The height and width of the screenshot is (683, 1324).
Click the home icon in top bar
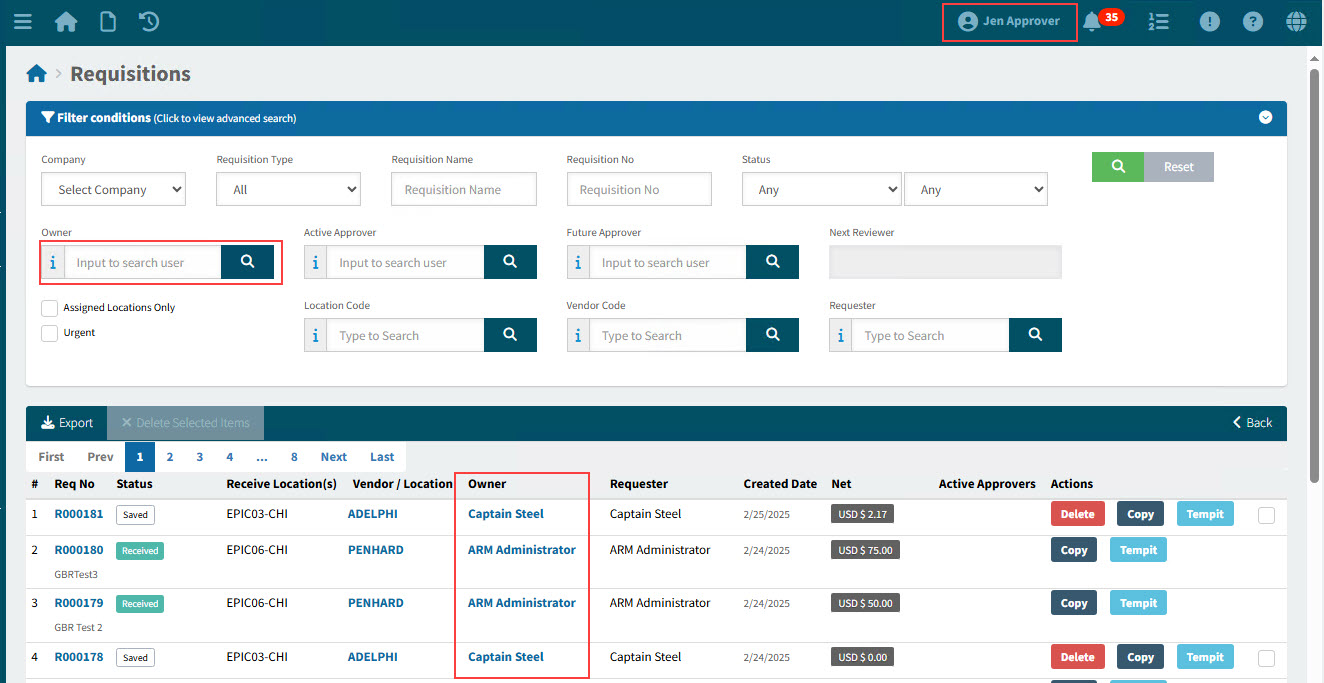(66, 21)
